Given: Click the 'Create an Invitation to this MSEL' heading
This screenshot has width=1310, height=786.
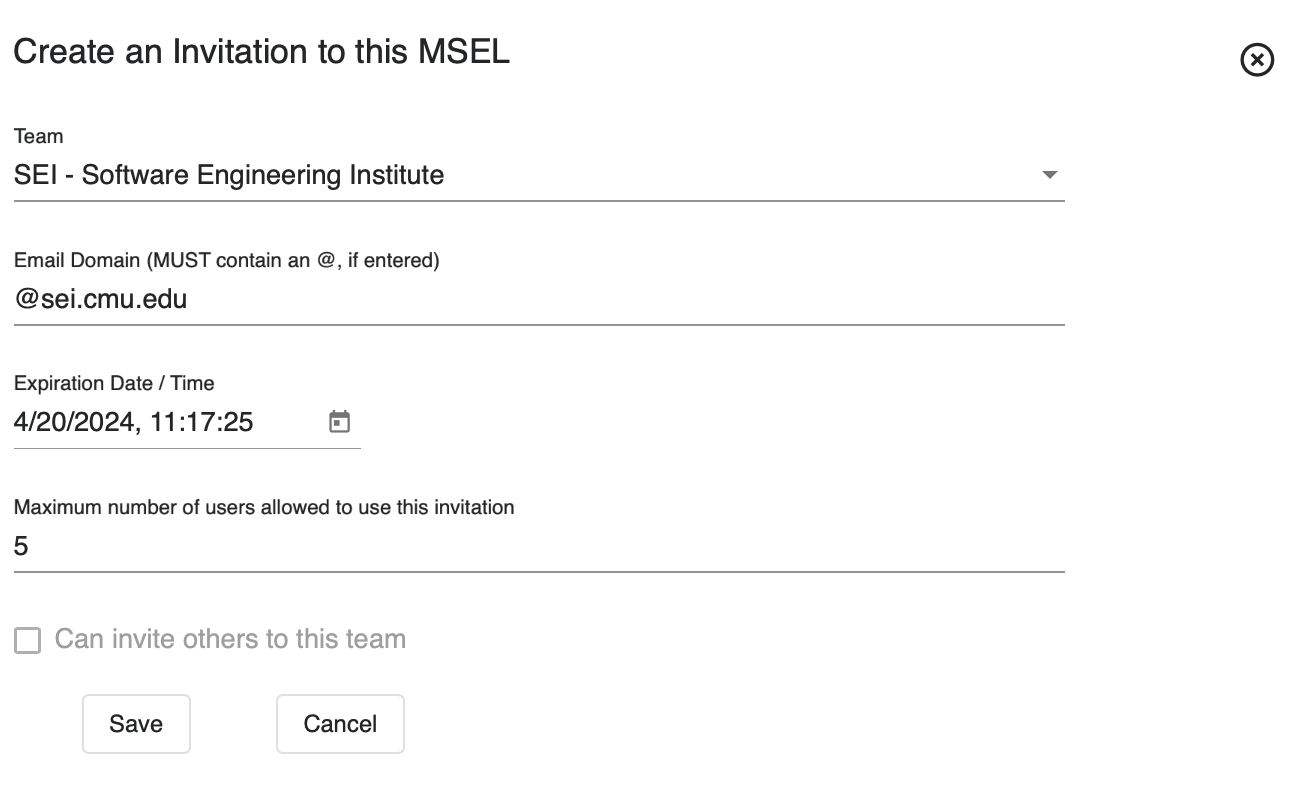Looking at the screenshot, I should pyautogui.click(x=261, y=52).
